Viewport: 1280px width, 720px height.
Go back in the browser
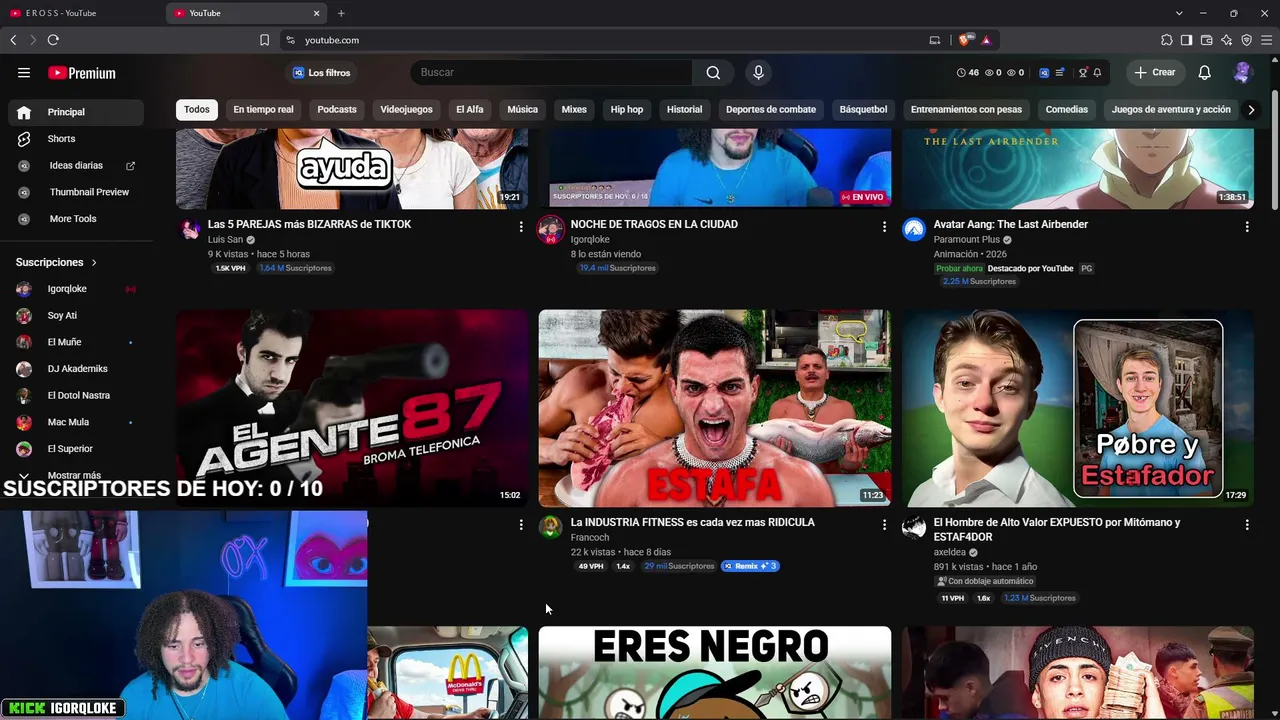pyautogui.click(x=13, y=40)
